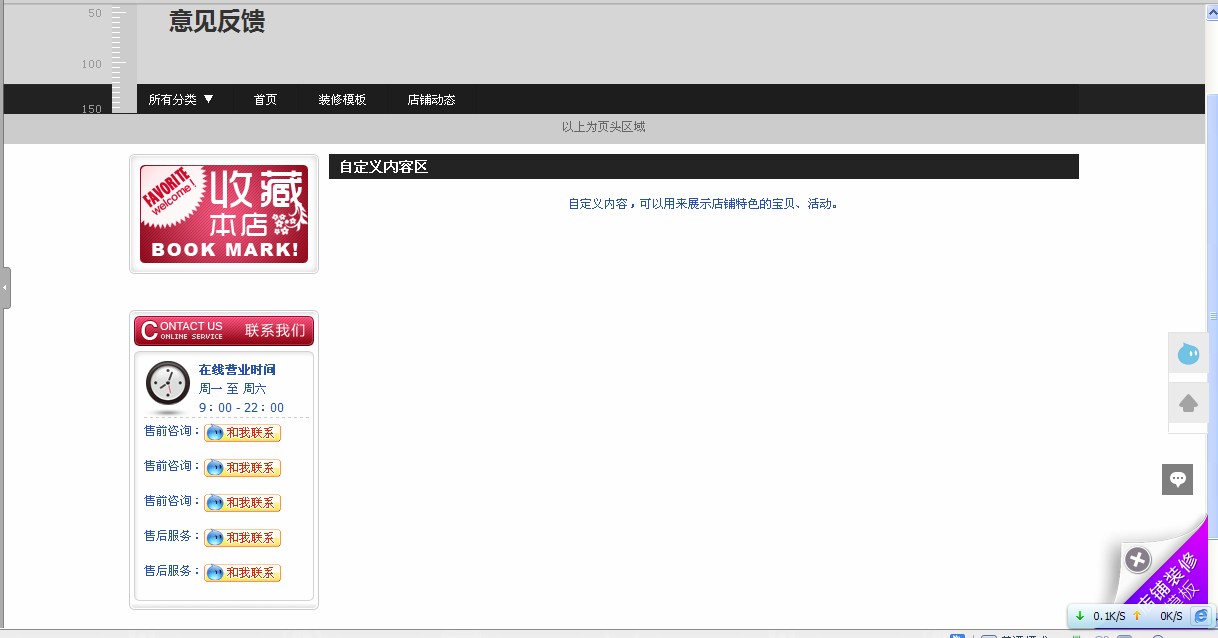Click the 售后服务 Wangwang status icon
This screenshot has height=638, width=1218.
pos(214,537)
